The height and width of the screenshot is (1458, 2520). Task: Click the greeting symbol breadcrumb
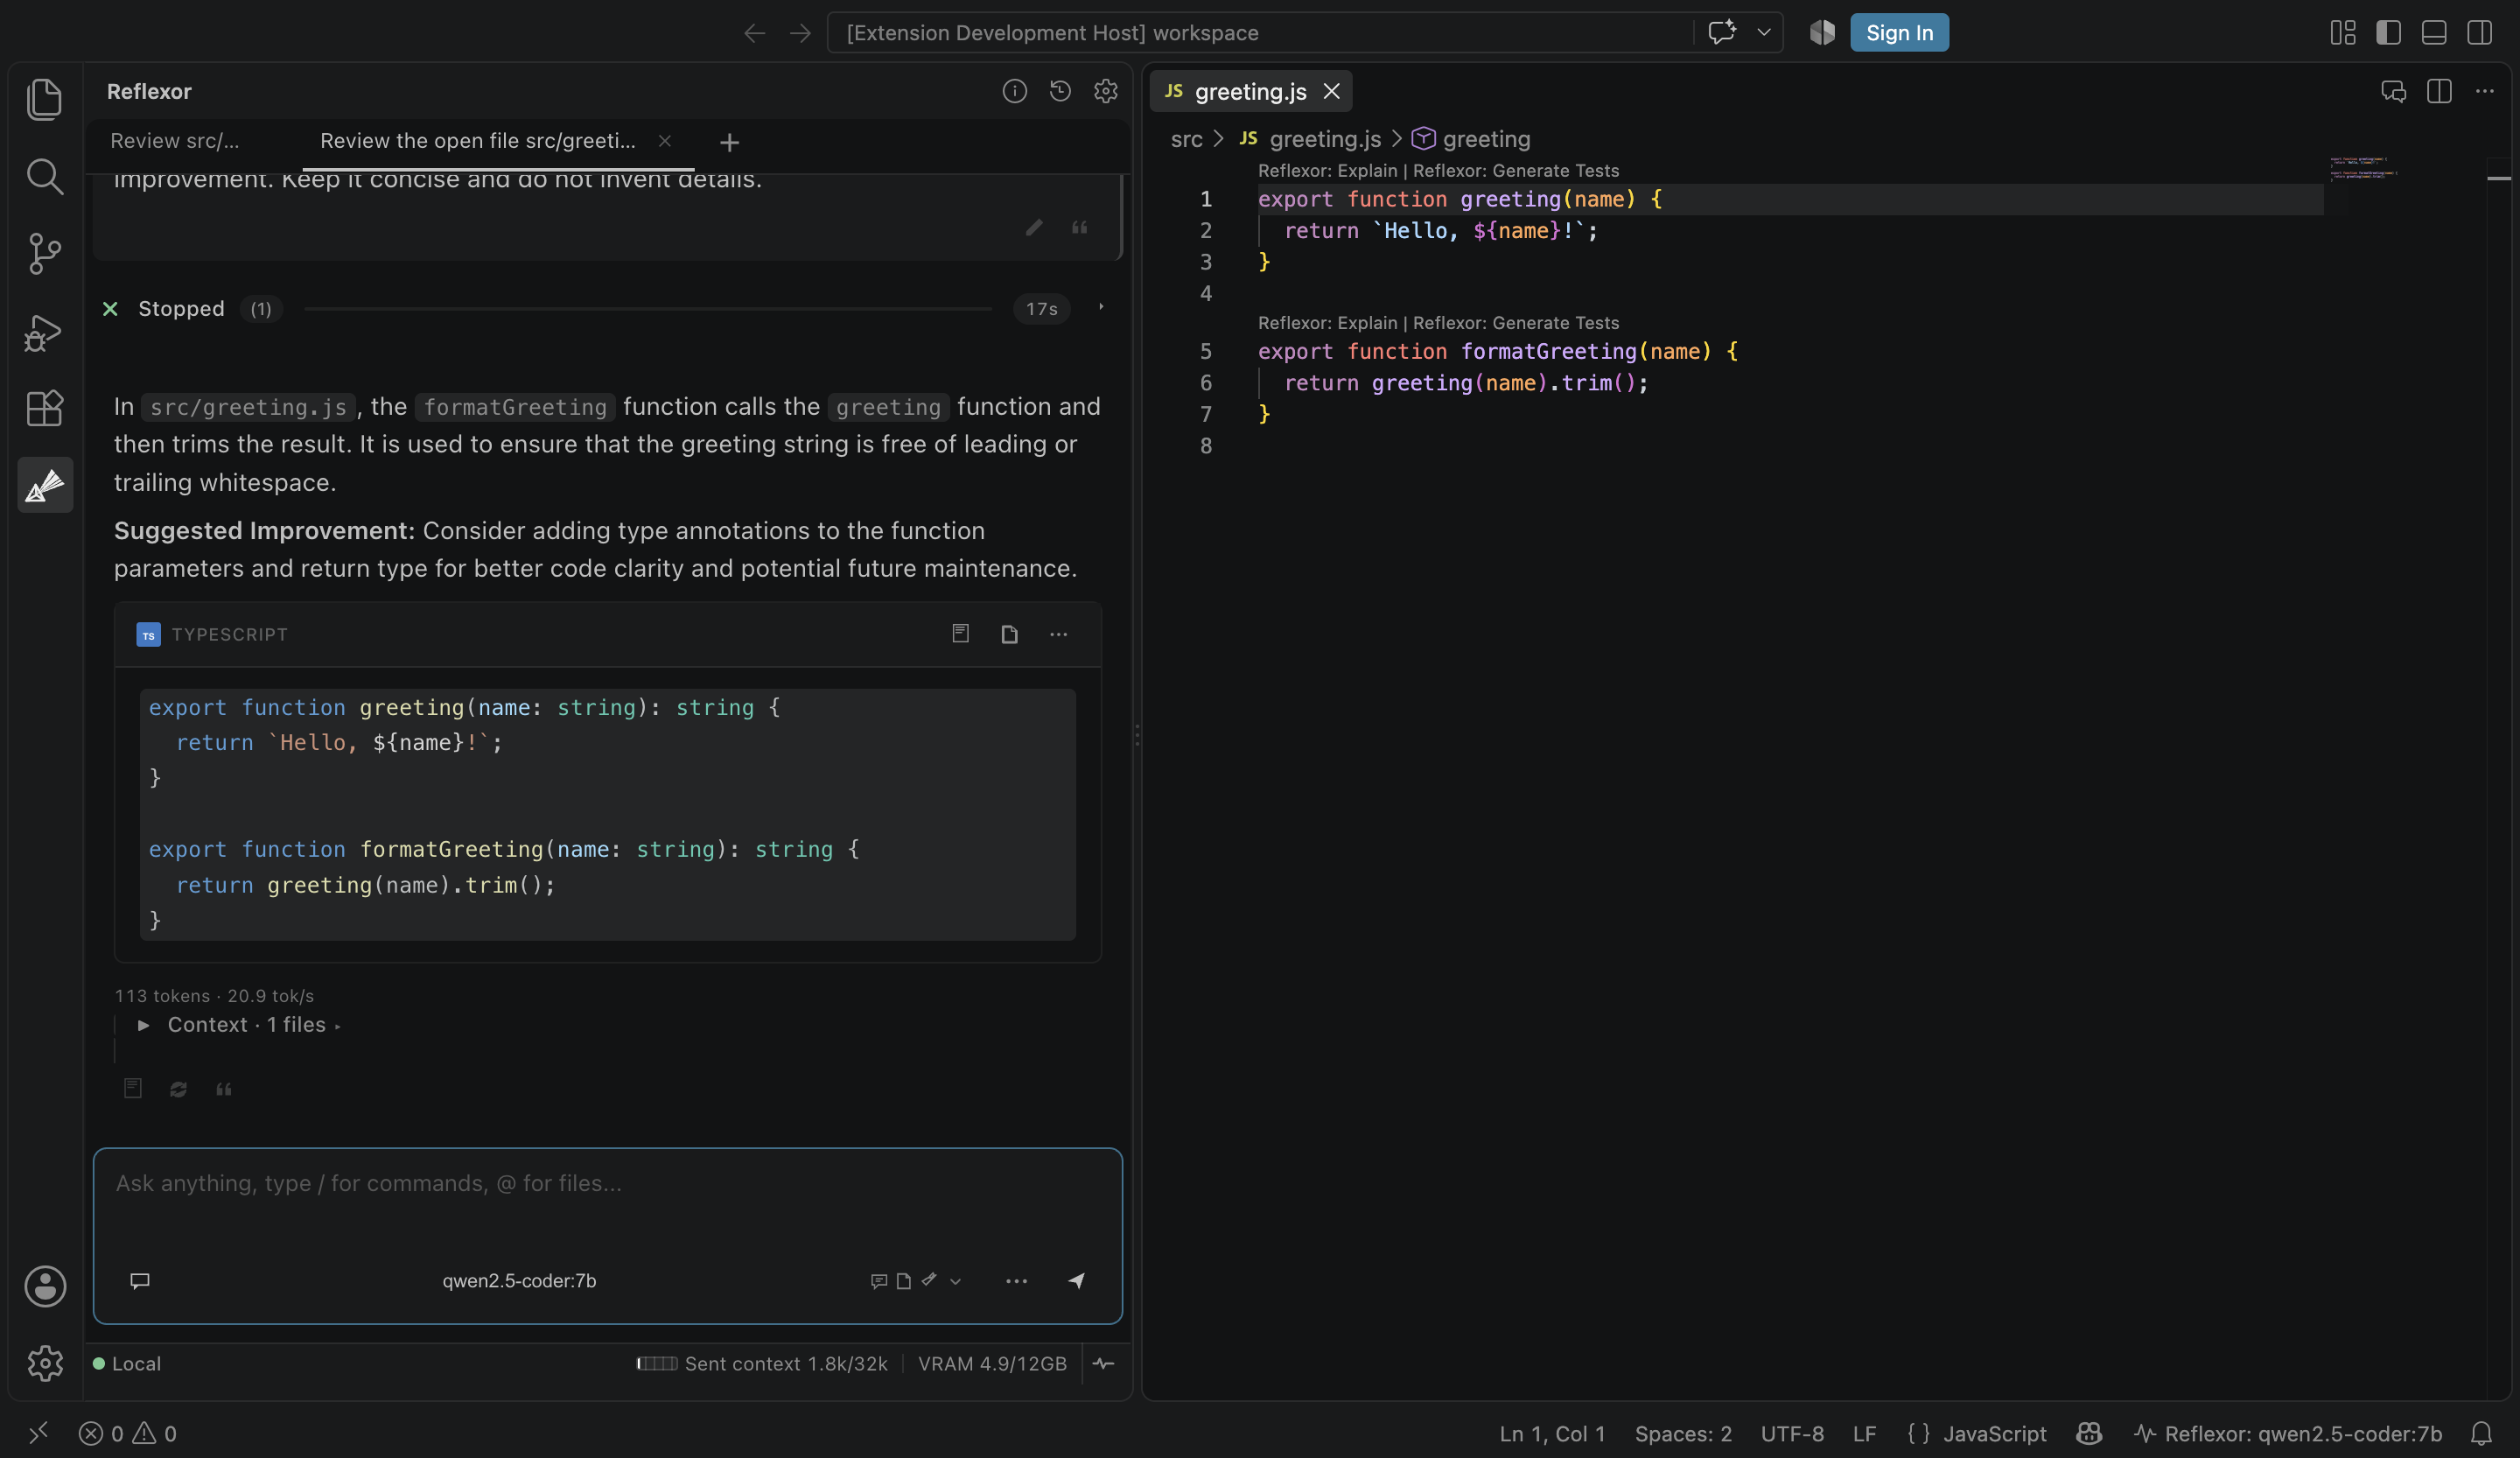[1471, 139]
